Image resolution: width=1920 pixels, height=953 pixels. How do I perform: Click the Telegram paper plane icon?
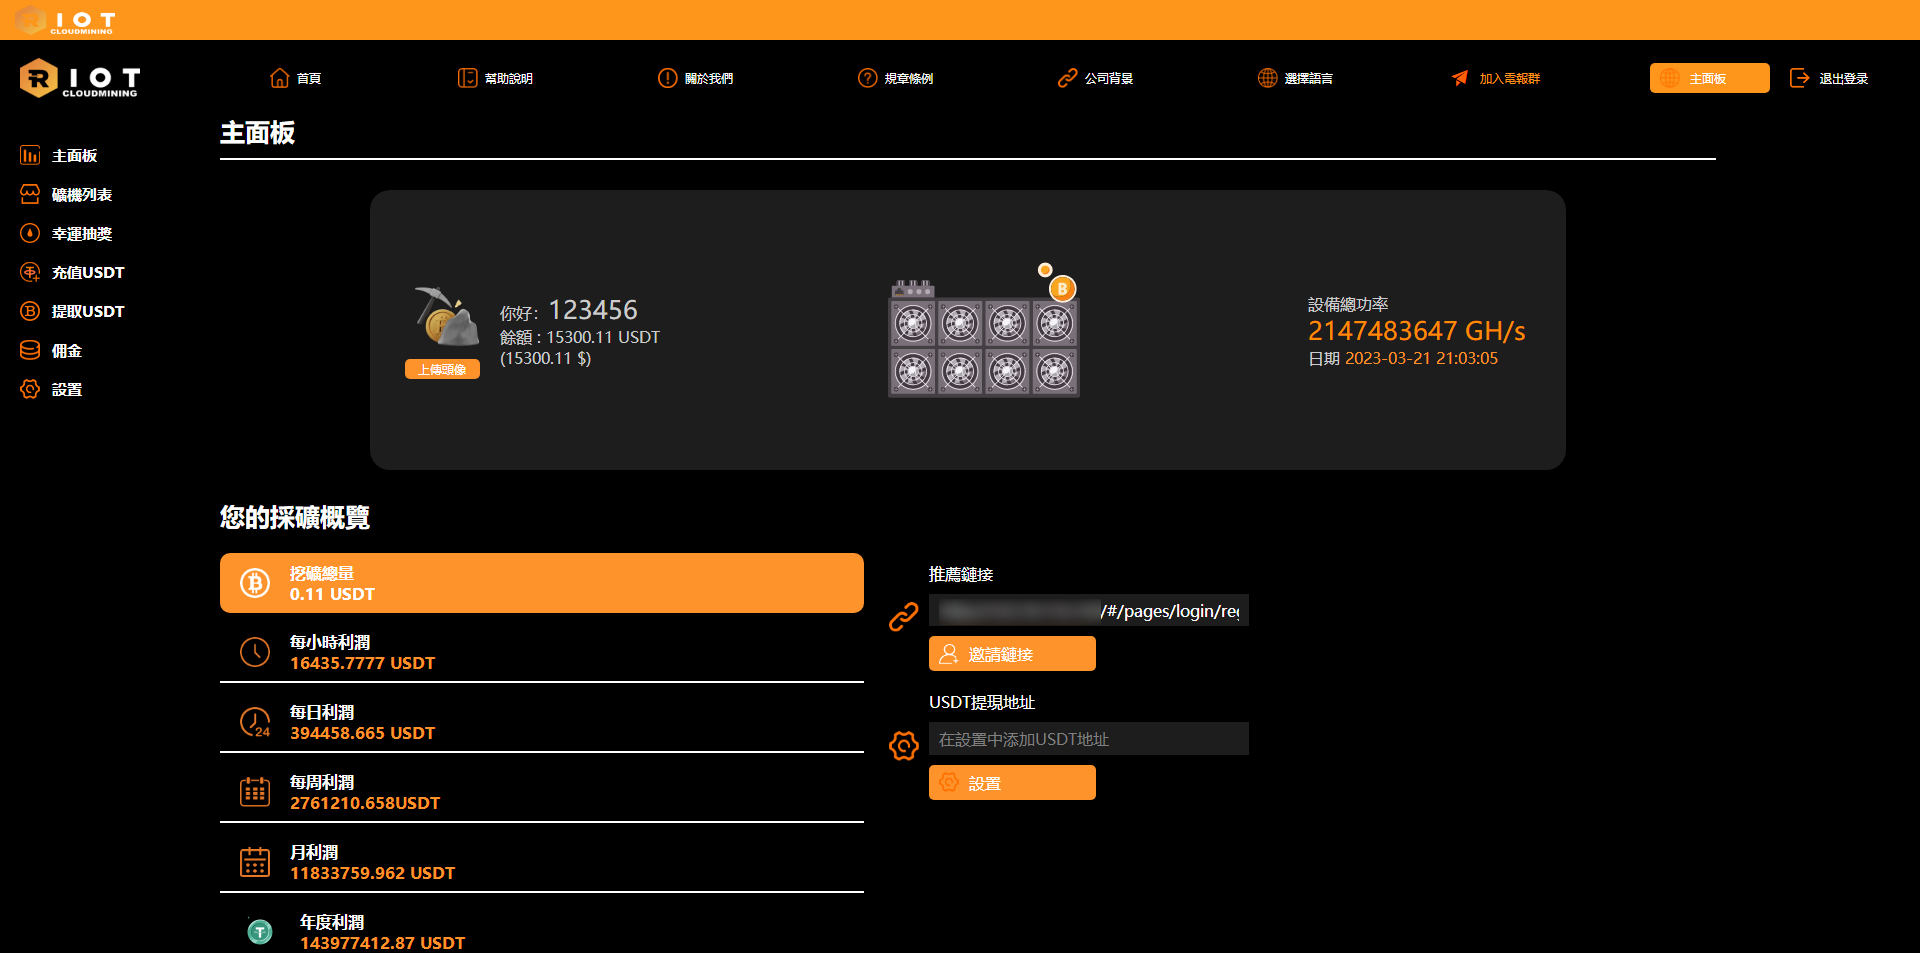point(1460,78)
